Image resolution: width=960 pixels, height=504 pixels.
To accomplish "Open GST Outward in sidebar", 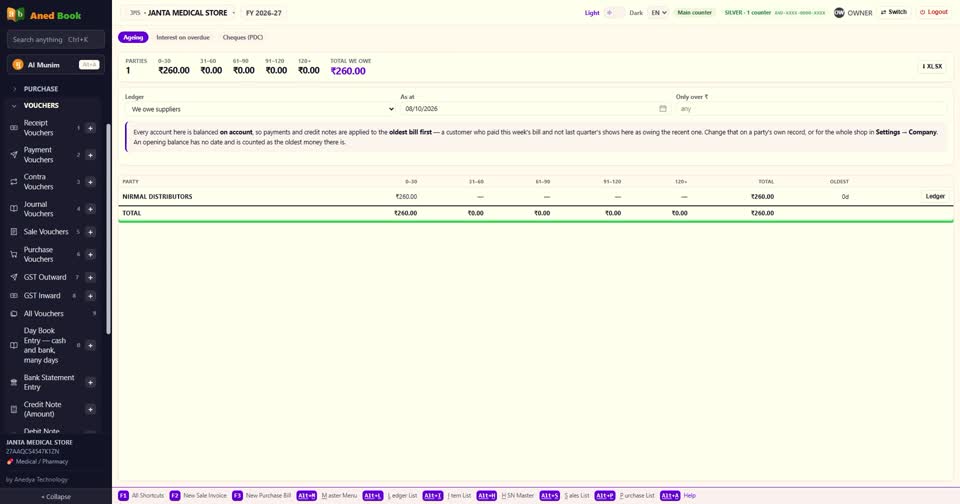I will 45,277.
